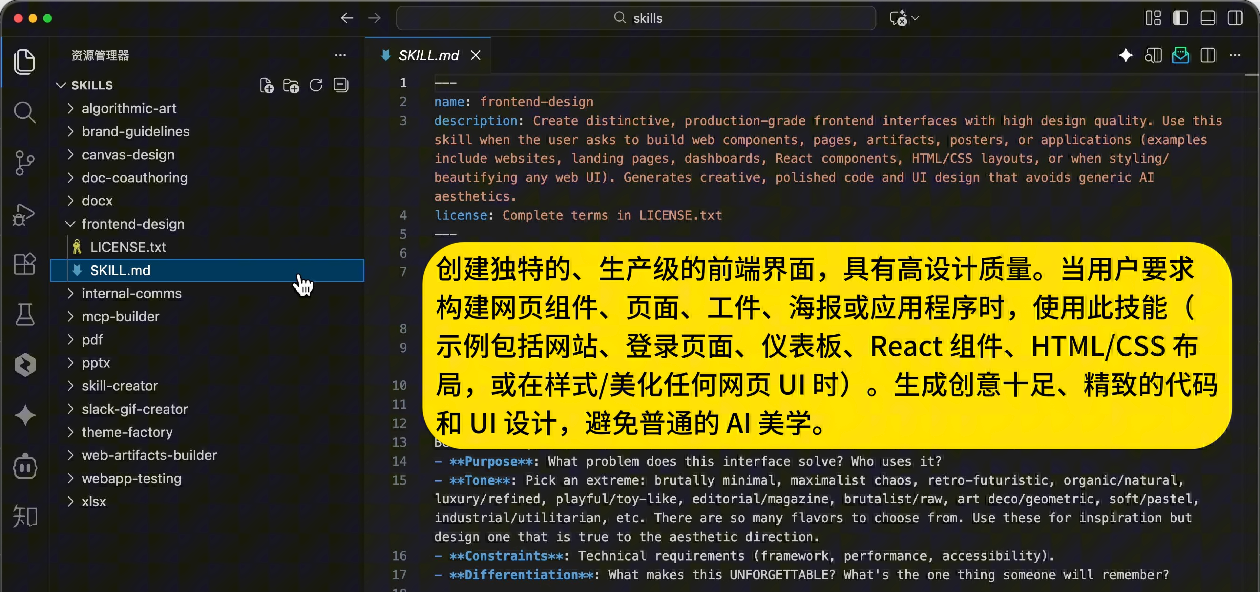This screenshot has height=592, width=1260.
Task: Collapse the frontend-design folder
Action: (x=133, y=224)
